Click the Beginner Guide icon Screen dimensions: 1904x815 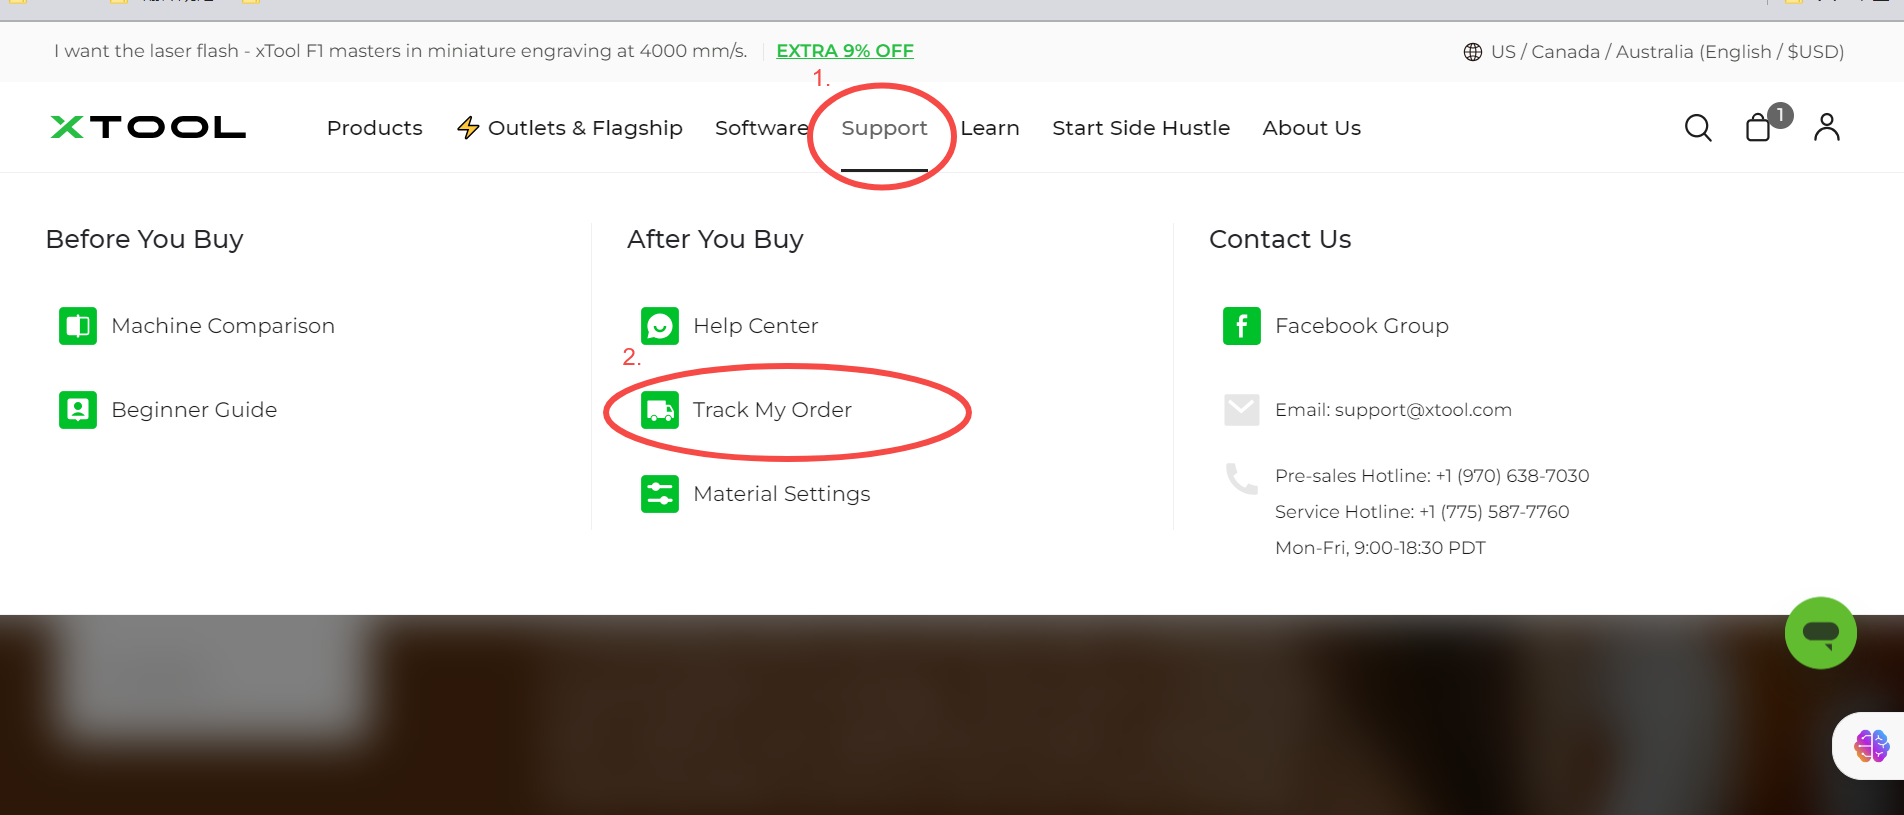click(x=78, y=410)
